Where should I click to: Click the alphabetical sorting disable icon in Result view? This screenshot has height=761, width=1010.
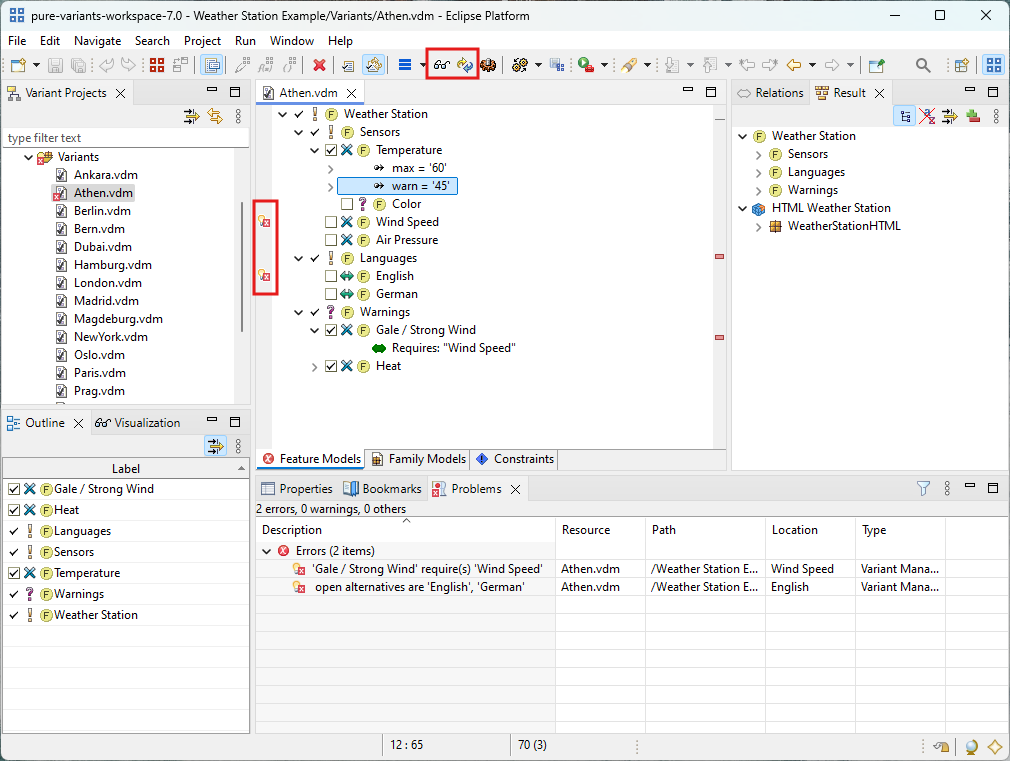927,117
